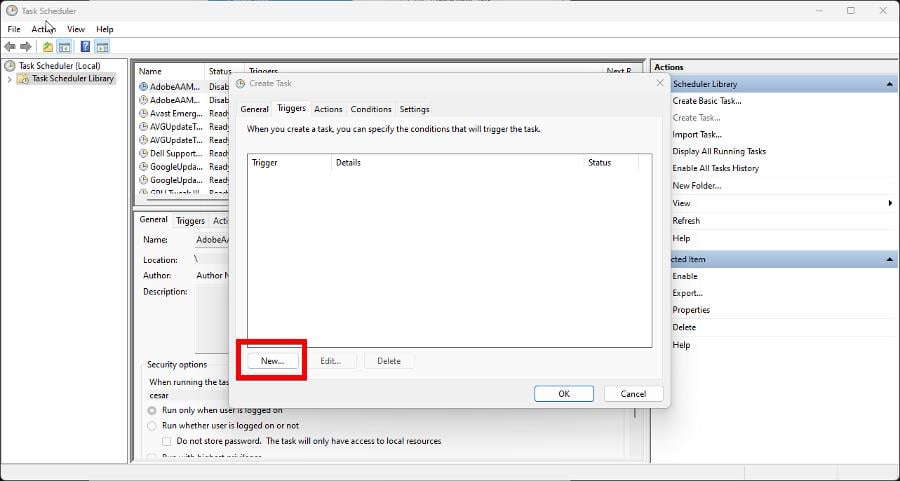This screenshot has width=900, height=481.
Task: Click Create Basic Task... in Actions pane
Action: click(x=707, y=101)
